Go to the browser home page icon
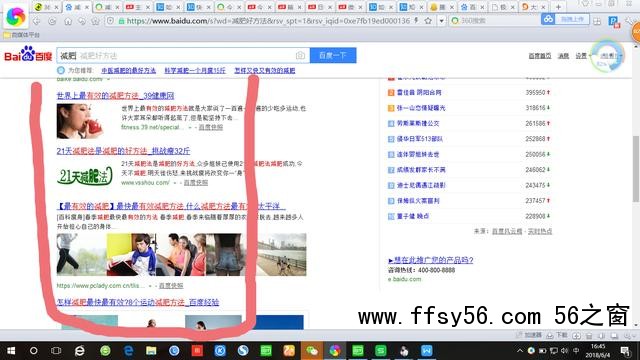The image size is (640, 360). [68, 21]
